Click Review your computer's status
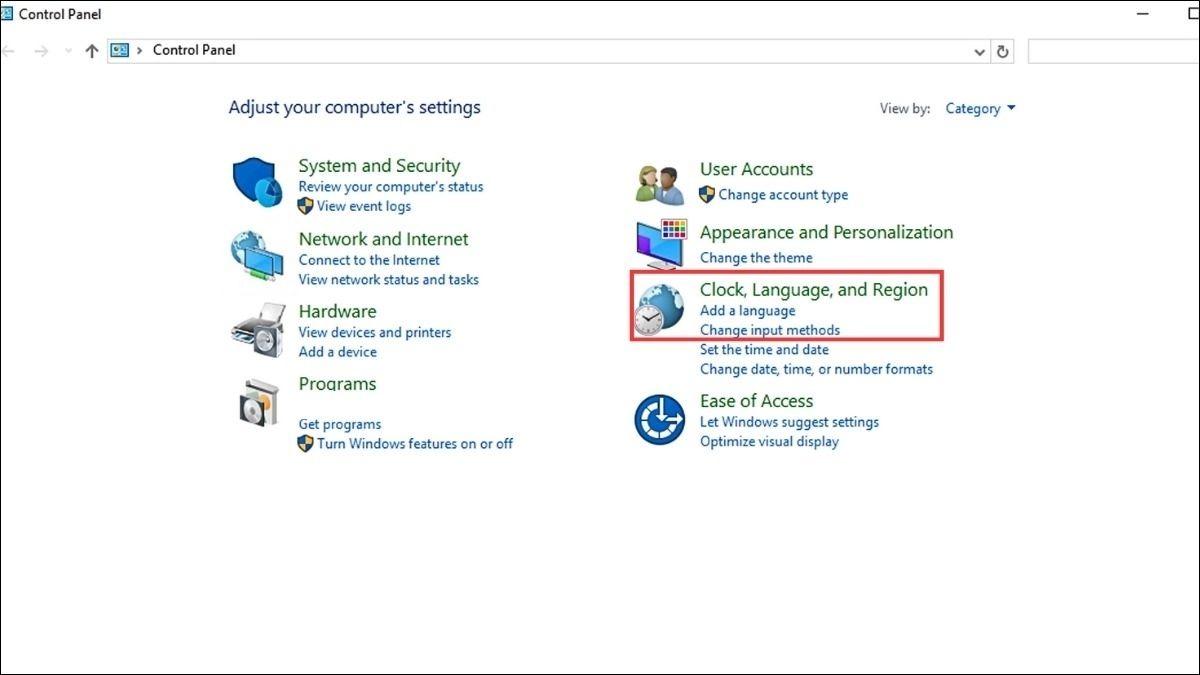This screenshot has width=1200, height=675. pos(391,187)
